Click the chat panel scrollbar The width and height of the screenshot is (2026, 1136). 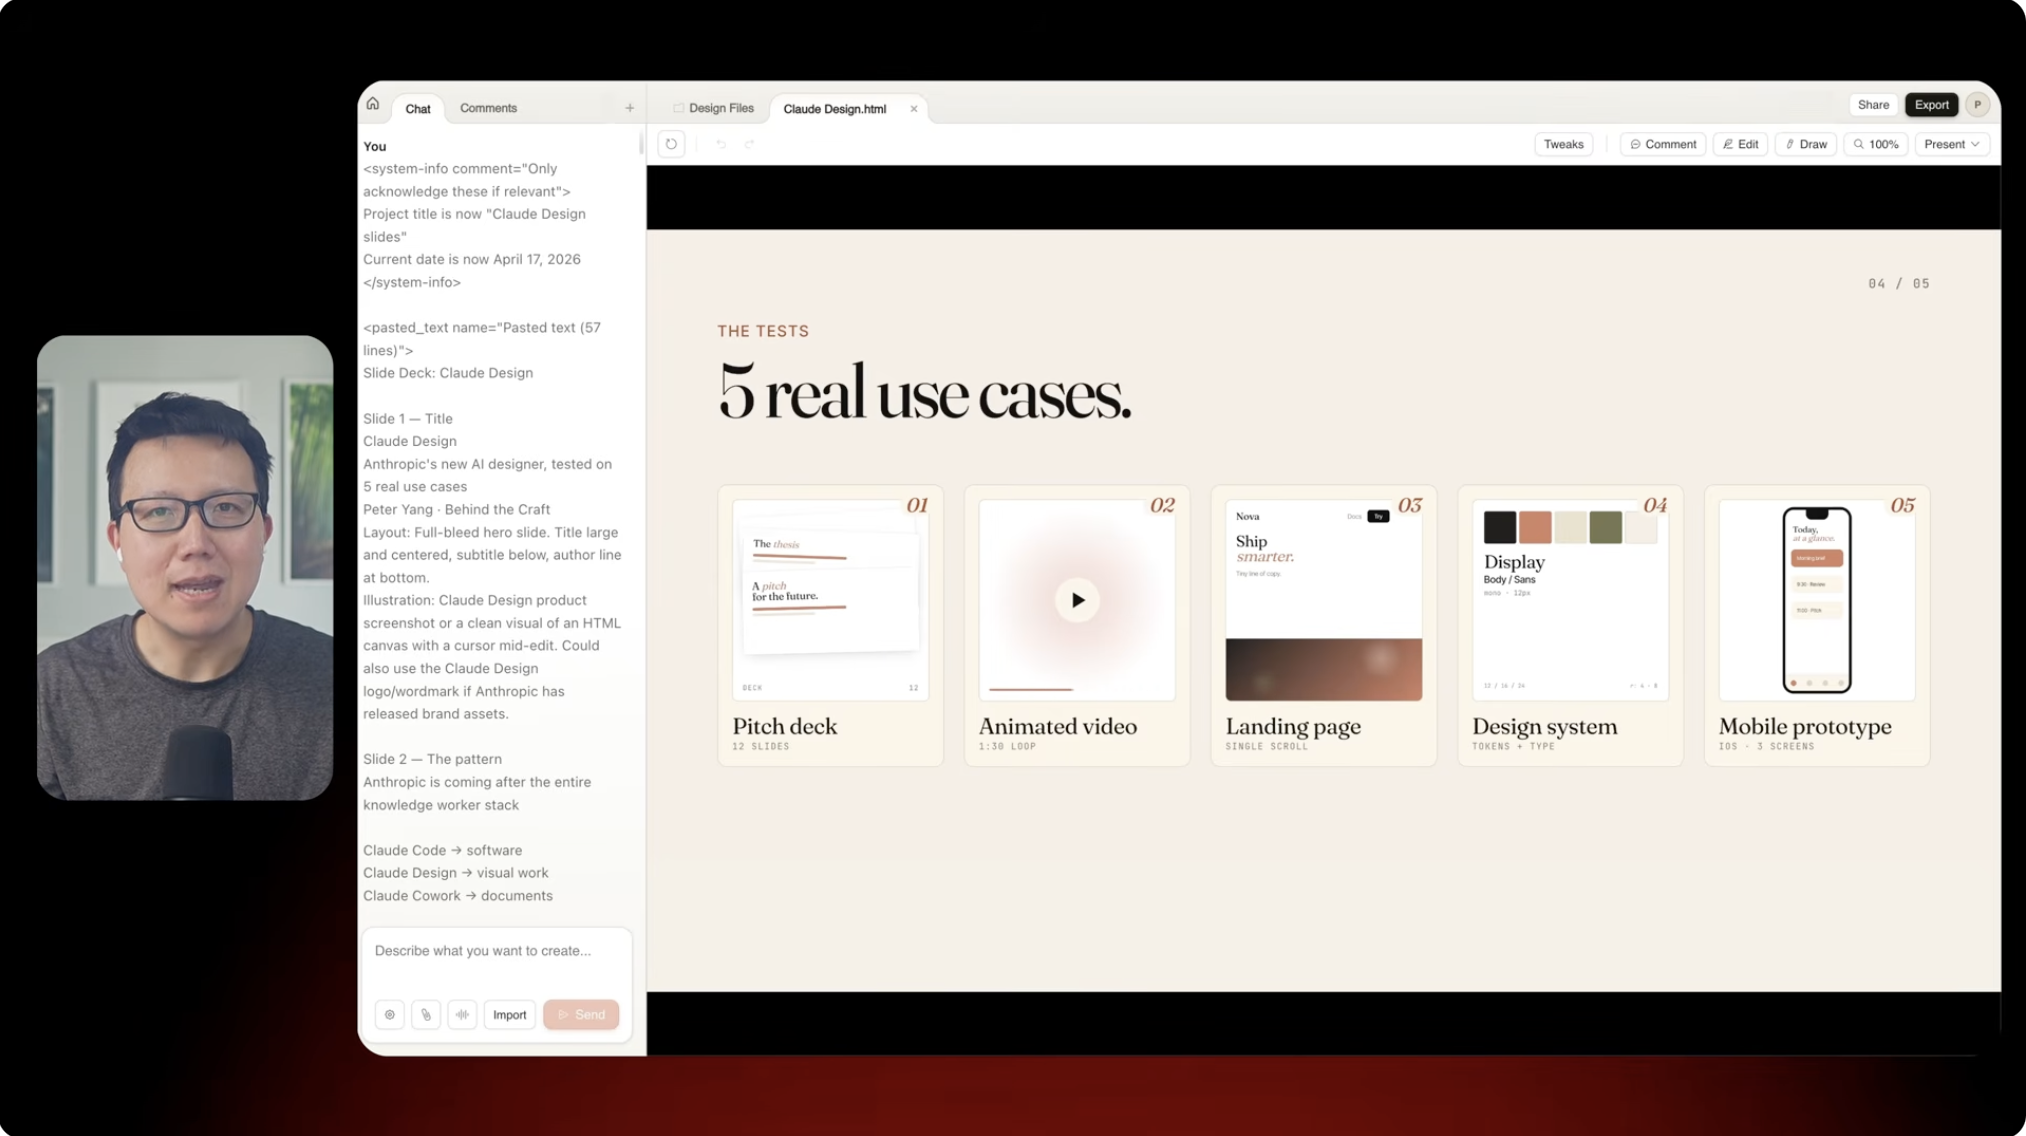[x=640, y=144]
